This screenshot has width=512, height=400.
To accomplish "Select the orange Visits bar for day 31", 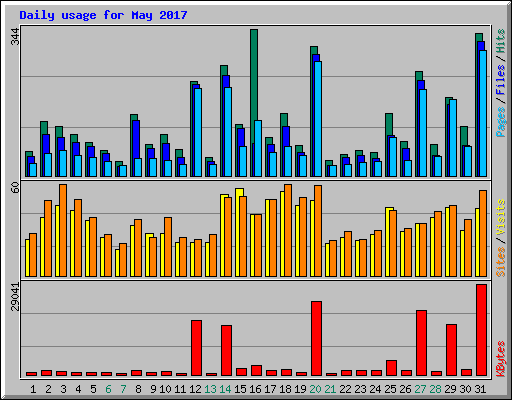I will pyautogui.click(x=483, y=233).
